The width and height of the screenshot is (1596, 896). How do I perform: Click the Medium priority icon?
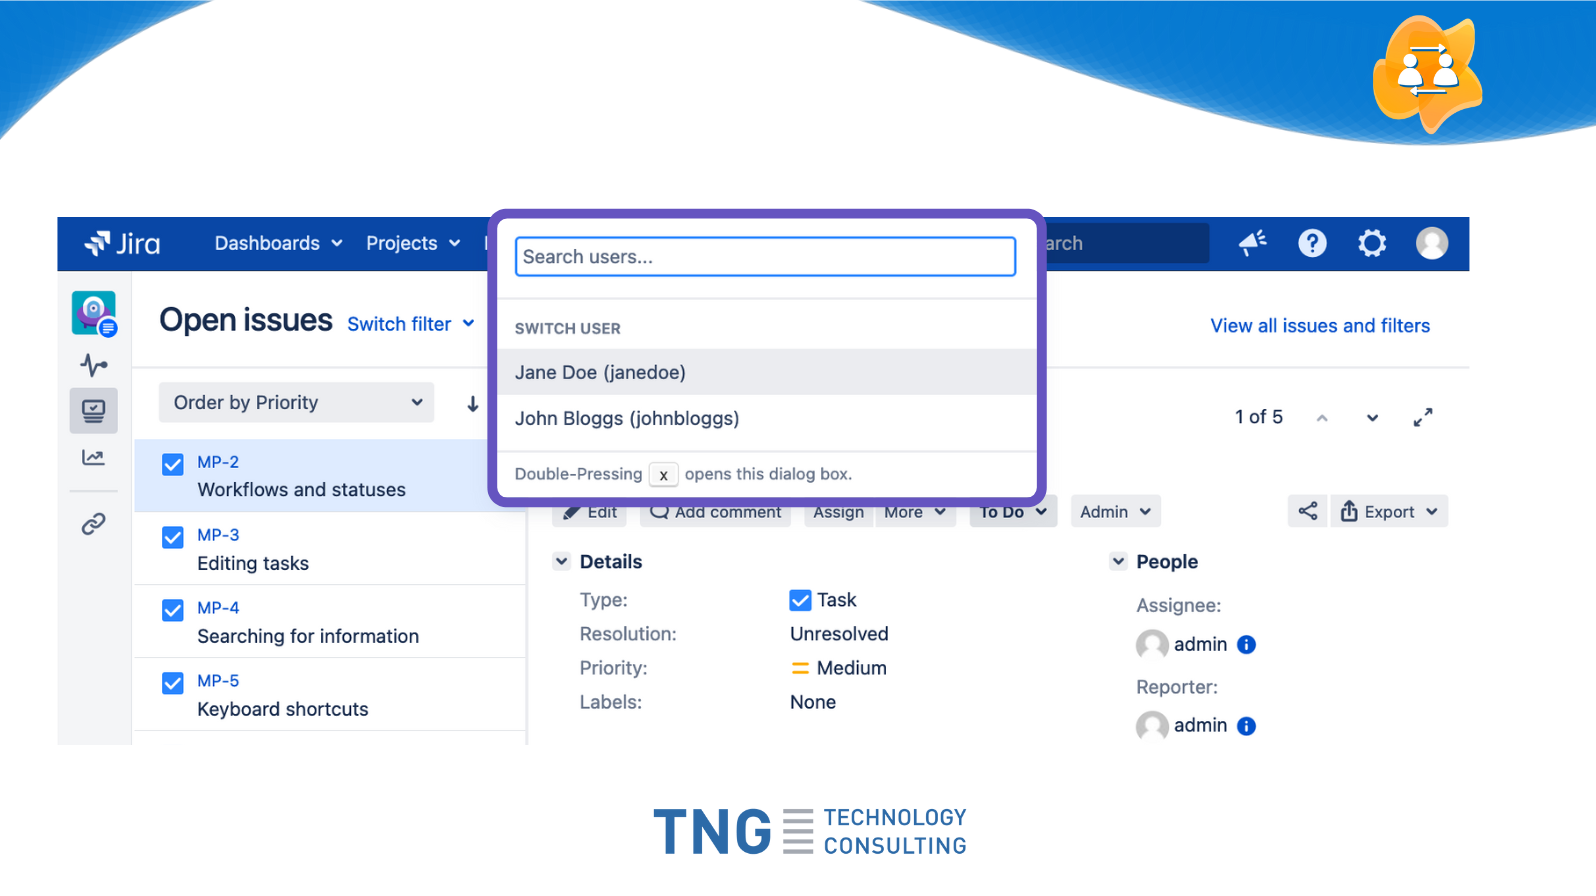(x=800, y=668)
